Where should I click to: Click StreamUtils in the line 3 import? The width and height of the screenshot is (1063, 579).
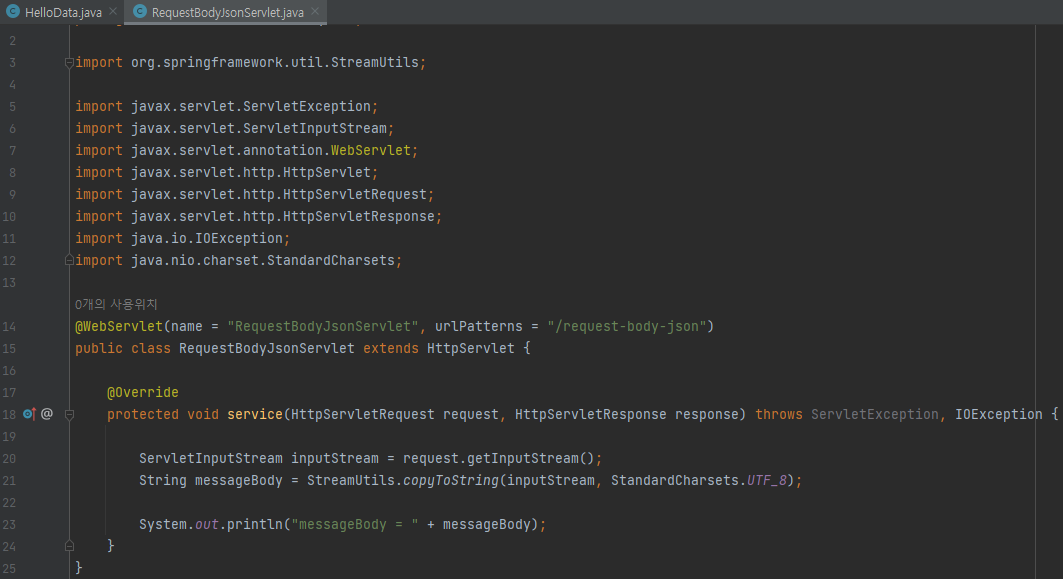[x=375, y=62]
